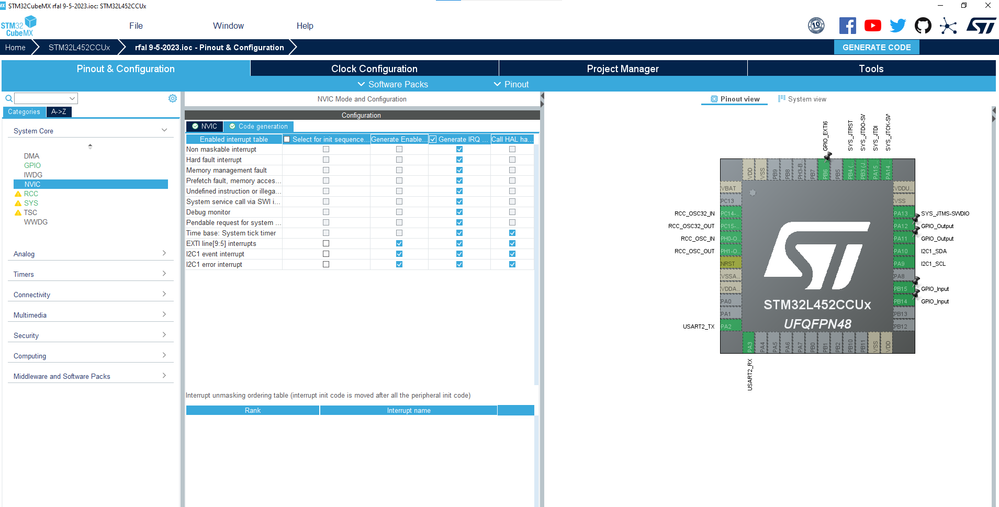Expand the Computing category
Screen dimensions: 999x507
(x=164, y=355)
